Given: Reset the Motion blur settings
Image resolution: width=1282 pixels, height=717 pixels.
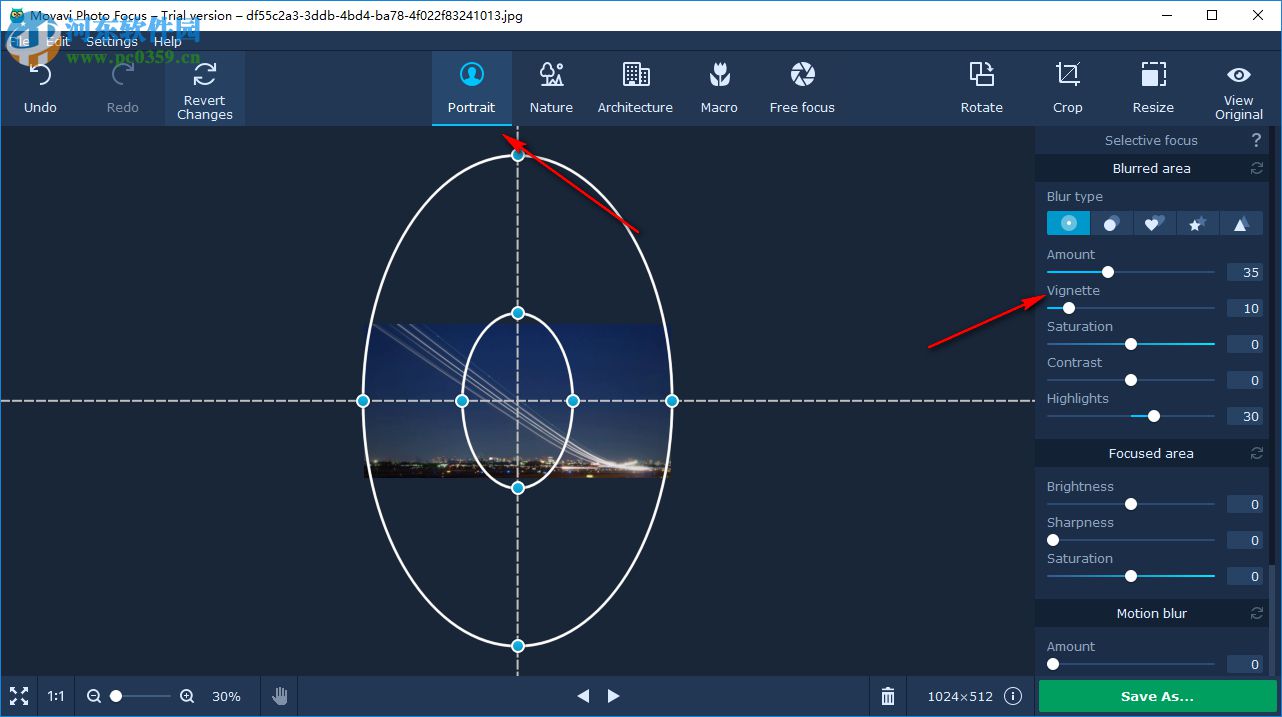Looking at the screenshot, I should (1257, 613).
